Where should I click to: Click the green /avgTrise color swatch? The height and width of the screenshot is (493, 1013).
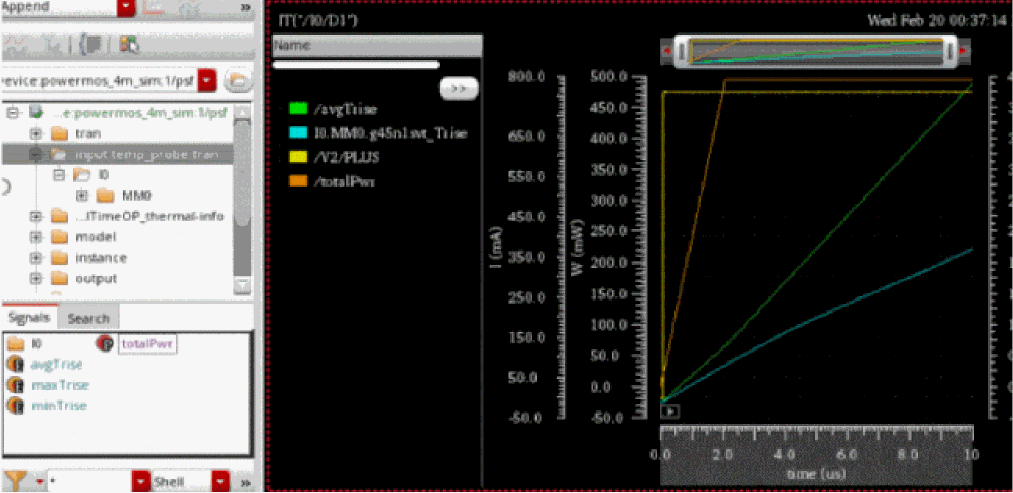(298, 109)
